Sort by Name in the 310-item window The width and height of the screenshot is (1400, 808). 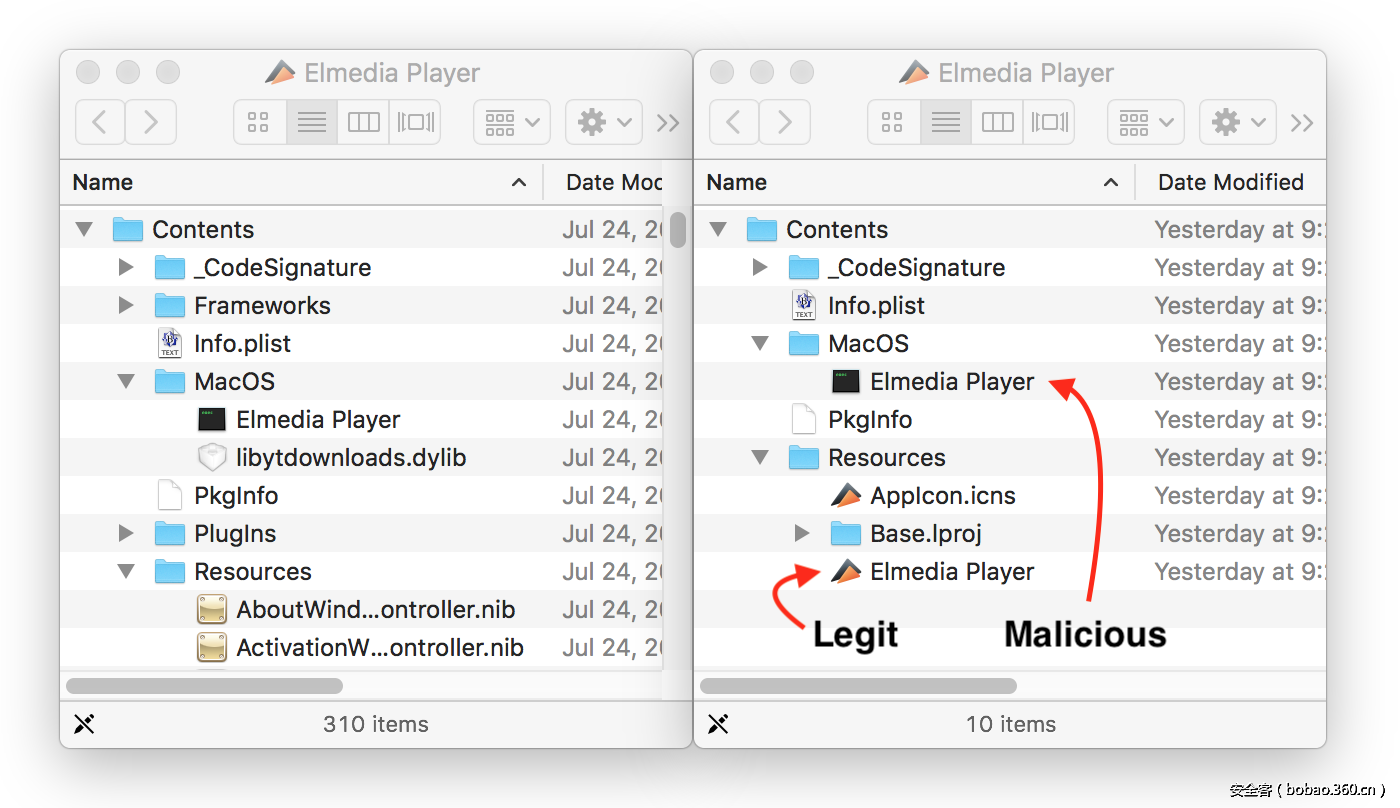[301, 182]
